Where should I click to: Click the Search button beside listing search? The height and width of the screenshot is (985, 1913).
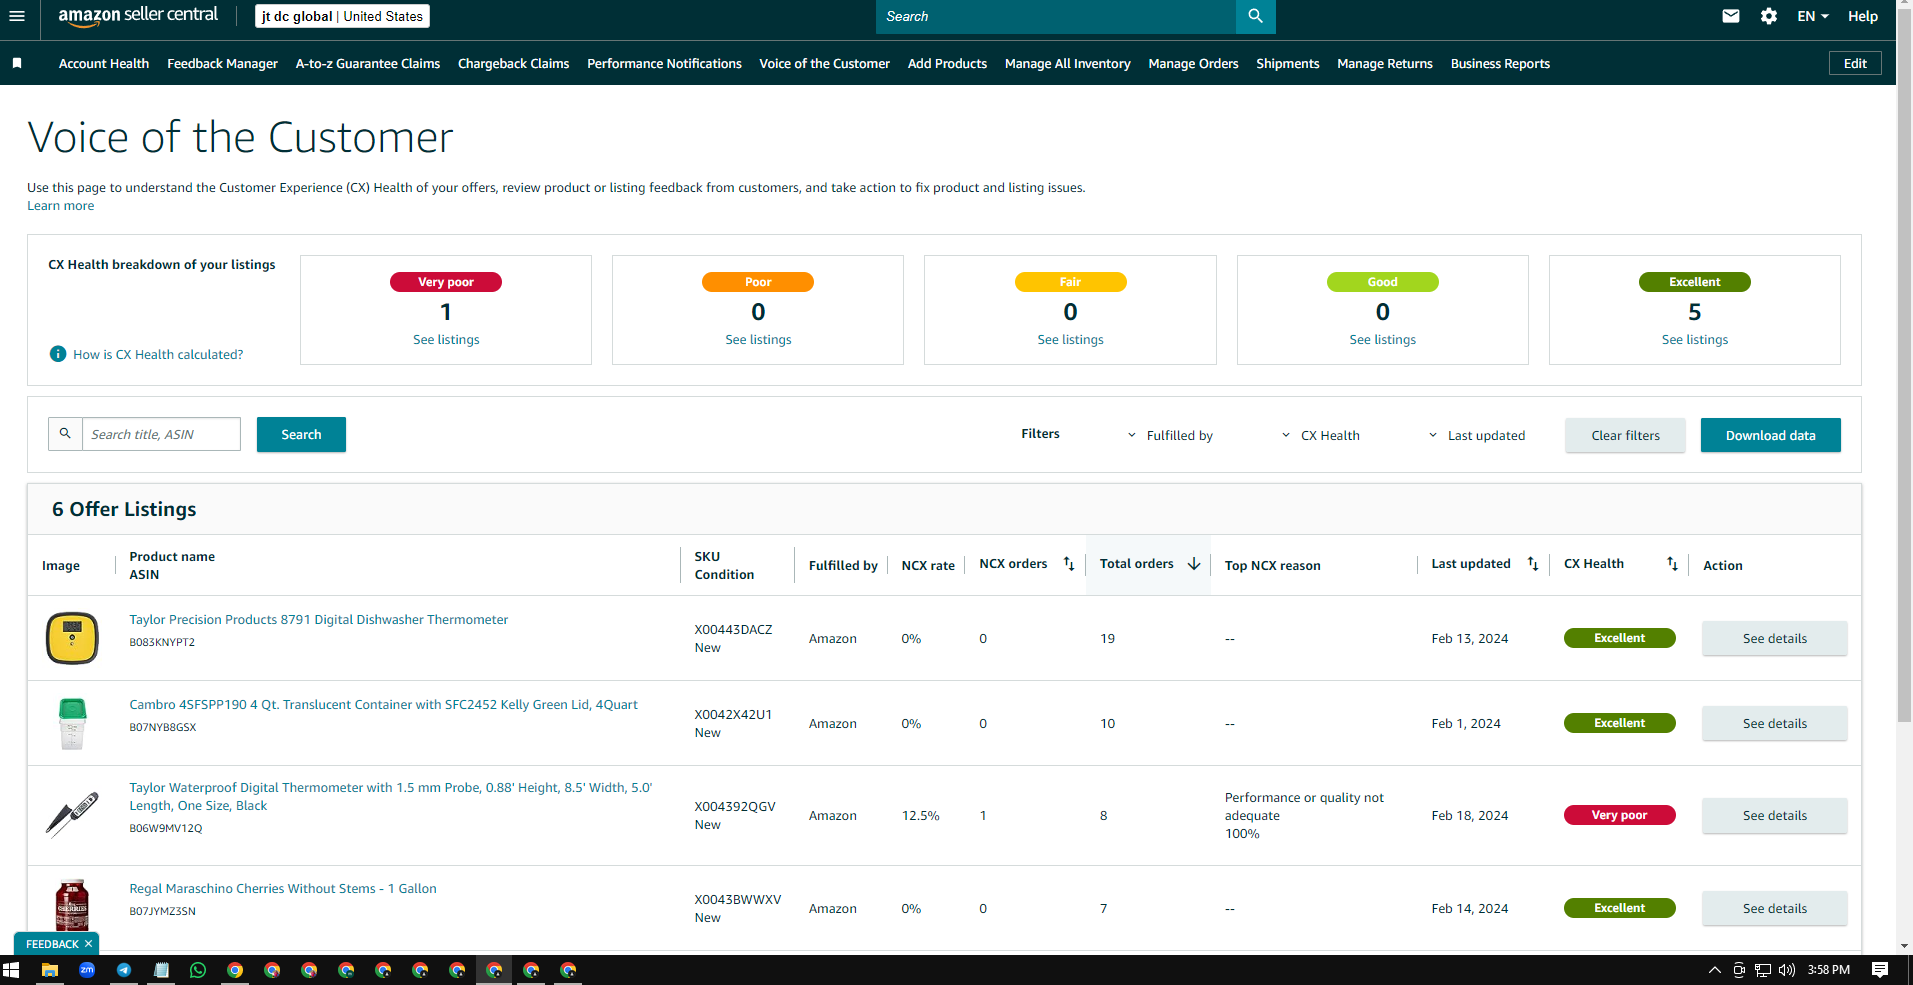click(301, 434)
